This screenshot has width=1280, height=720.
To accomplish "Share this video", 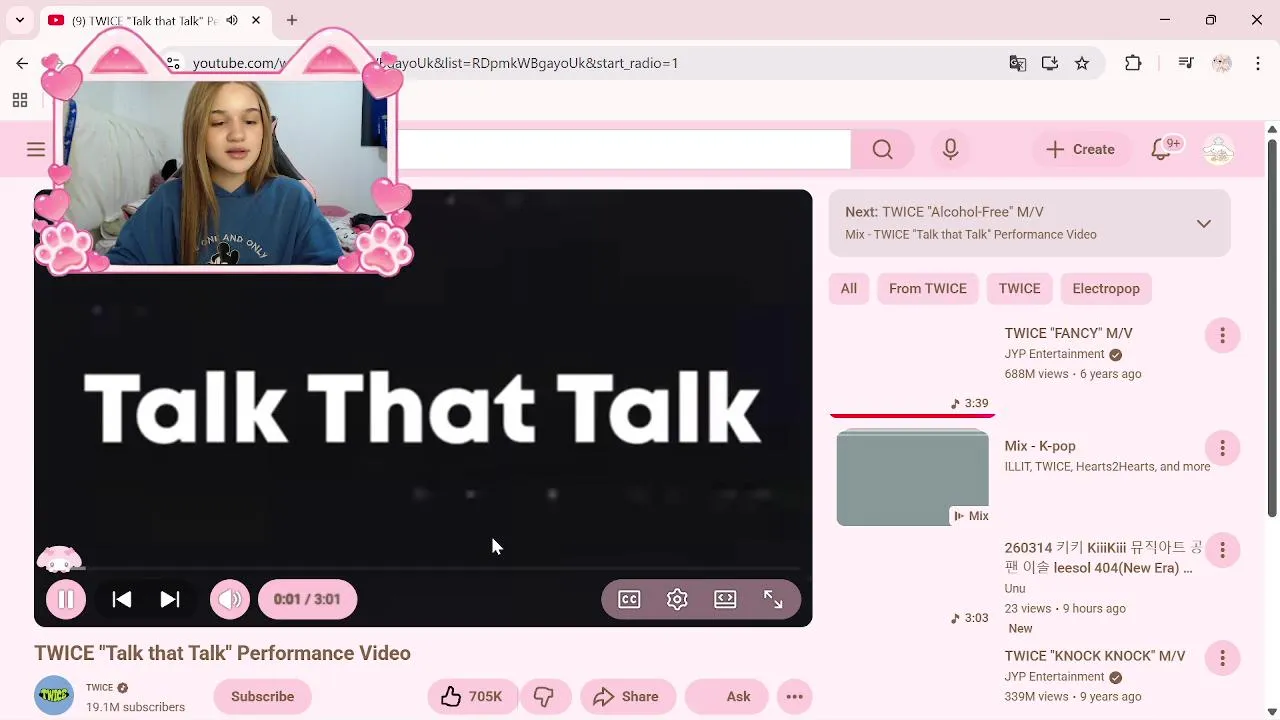I will click(x=627, y=696).
